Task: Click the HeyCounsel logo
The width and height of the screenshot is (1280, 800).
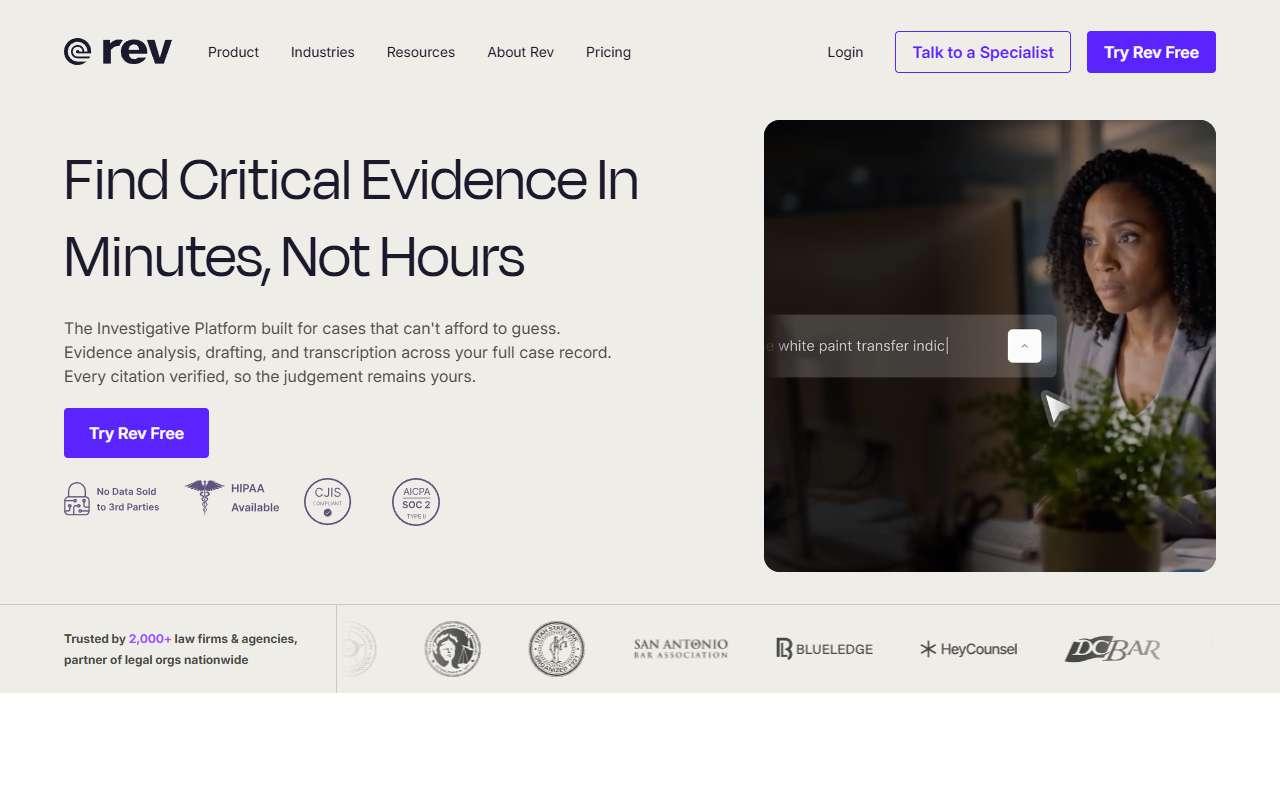Action: [x=968, y=649]
